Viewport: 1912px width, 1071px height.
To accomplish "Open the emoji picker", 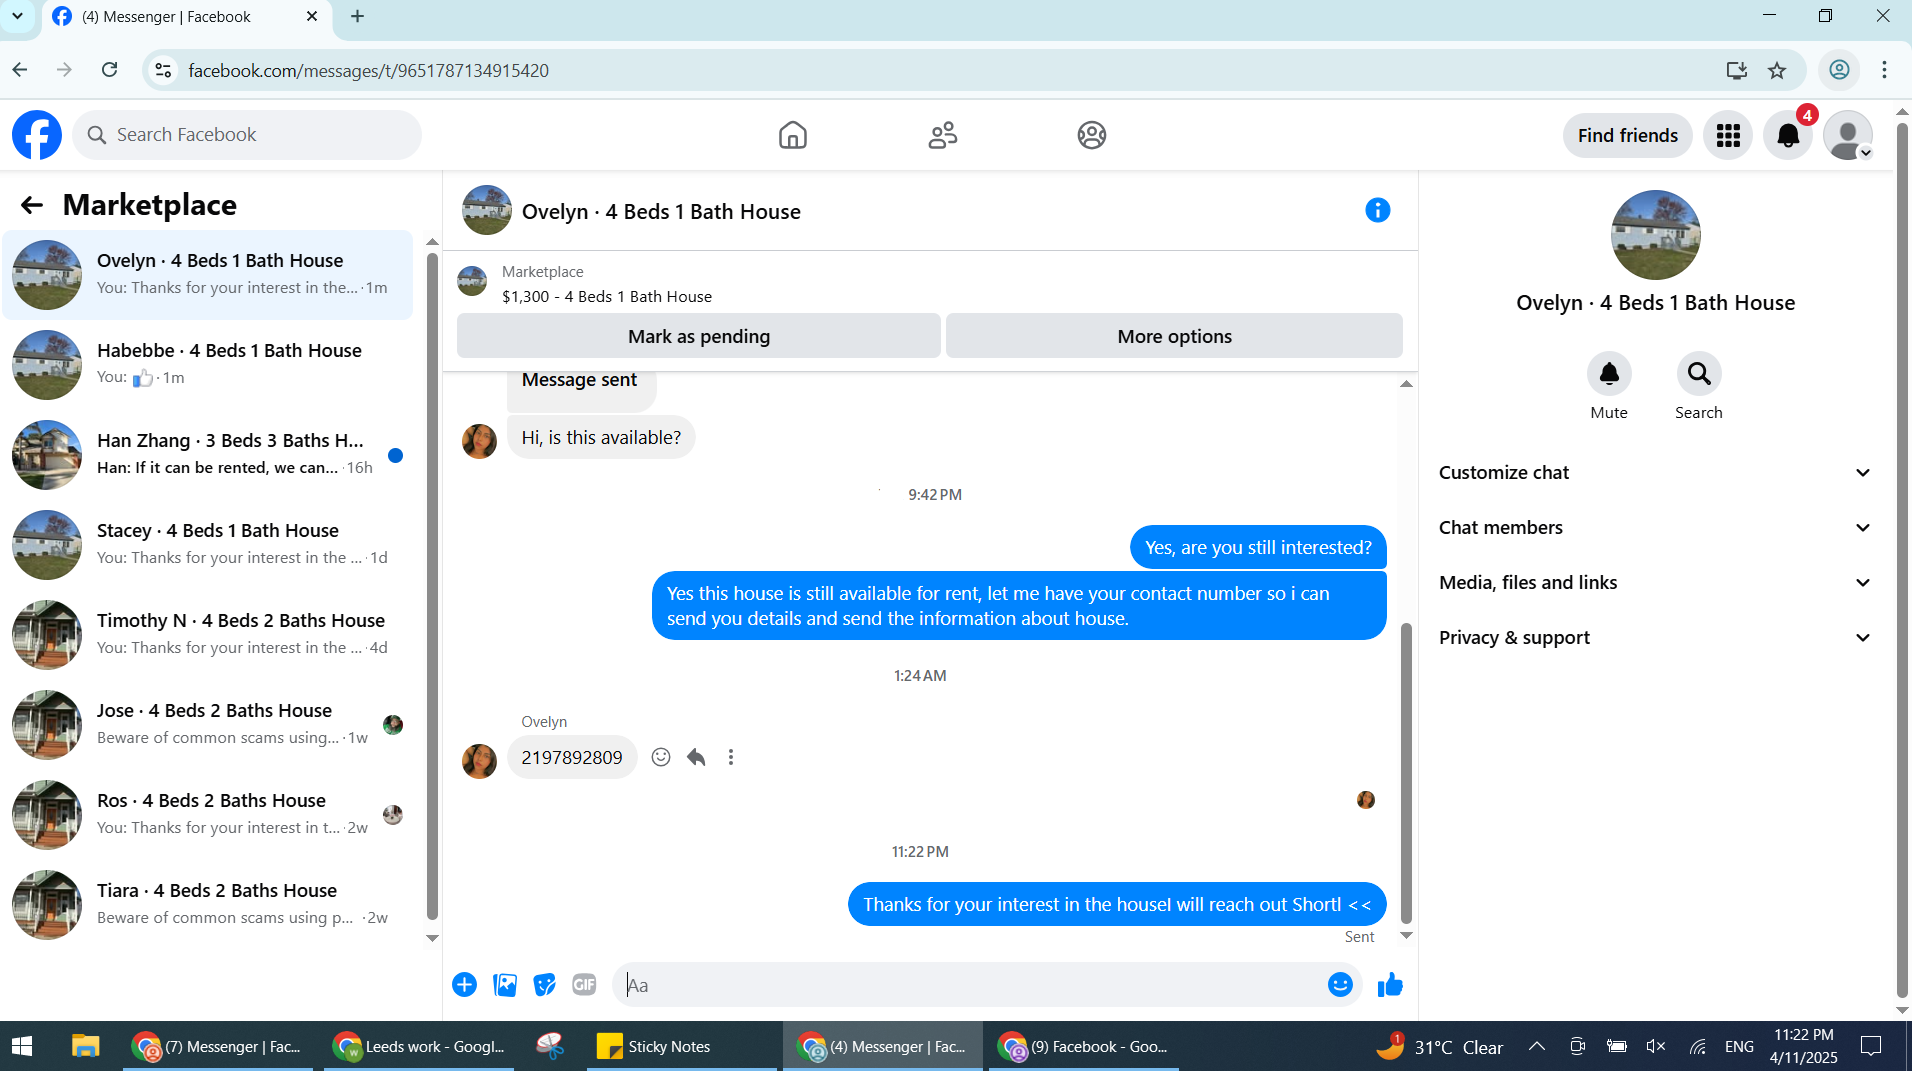I will click(1340, 985).
